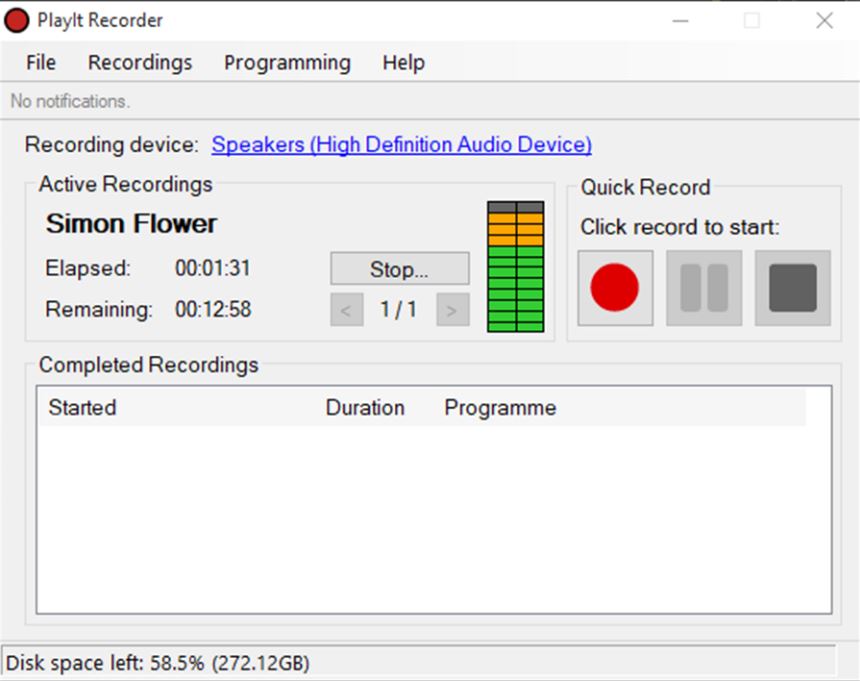Close the PlayIt Recorder window
The image size is (860, 681).
point(824,21)
